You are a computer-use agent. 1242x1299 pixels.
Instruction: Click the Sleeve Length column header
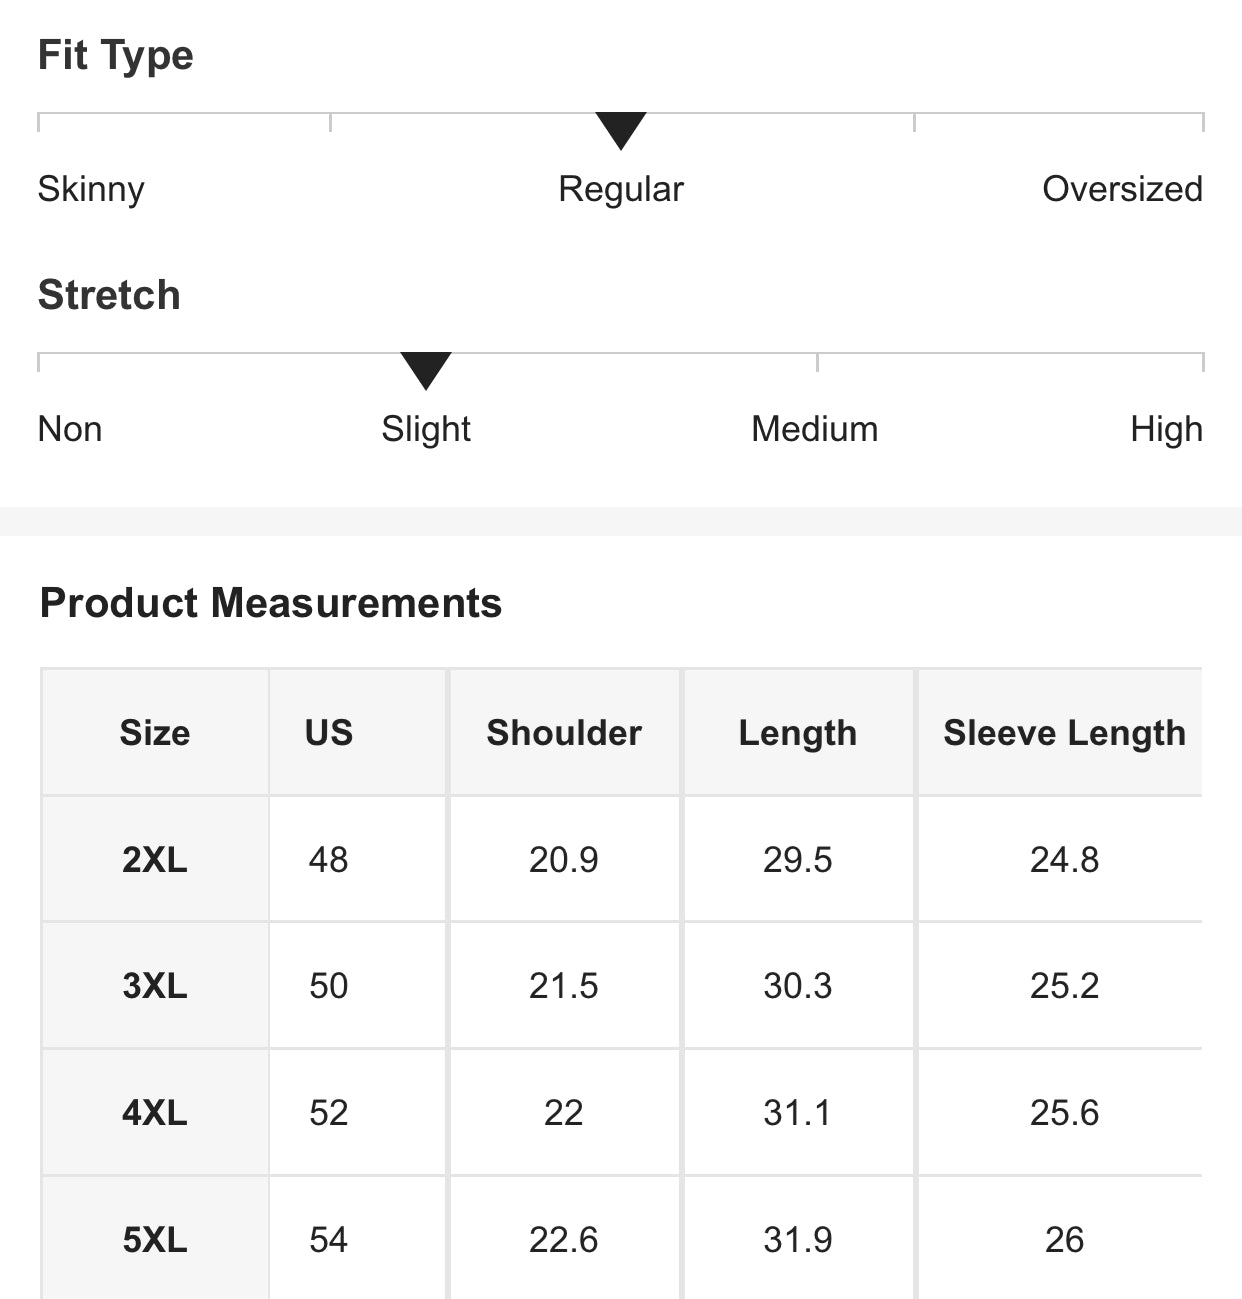coord(1064,733)
